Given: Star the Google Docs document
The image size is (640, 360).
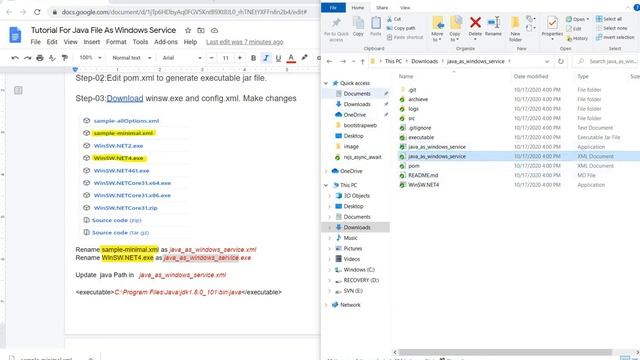Looking at the screenshot, I should [188, 31].
